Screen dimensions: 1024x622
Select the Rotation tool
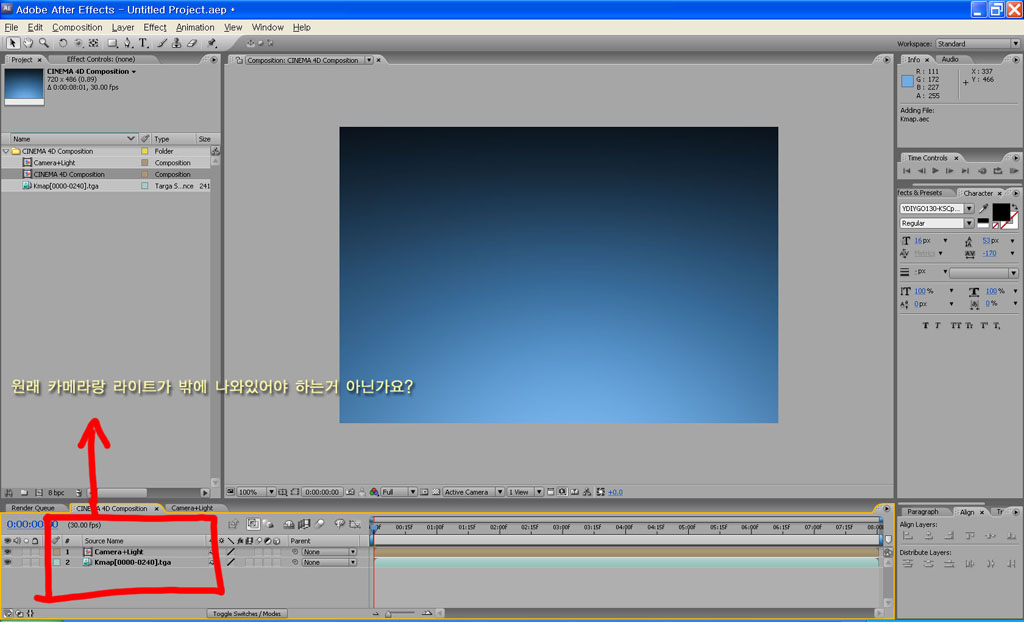coord(63,43)
